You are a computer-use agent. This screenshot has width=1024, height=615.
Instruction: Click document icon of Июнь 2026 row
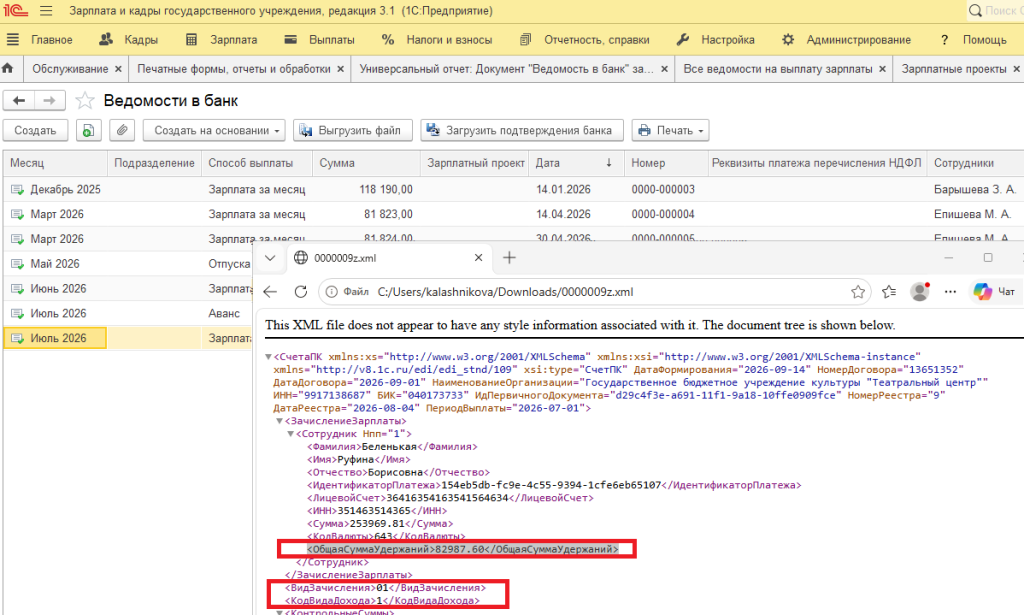coord(17,289)
